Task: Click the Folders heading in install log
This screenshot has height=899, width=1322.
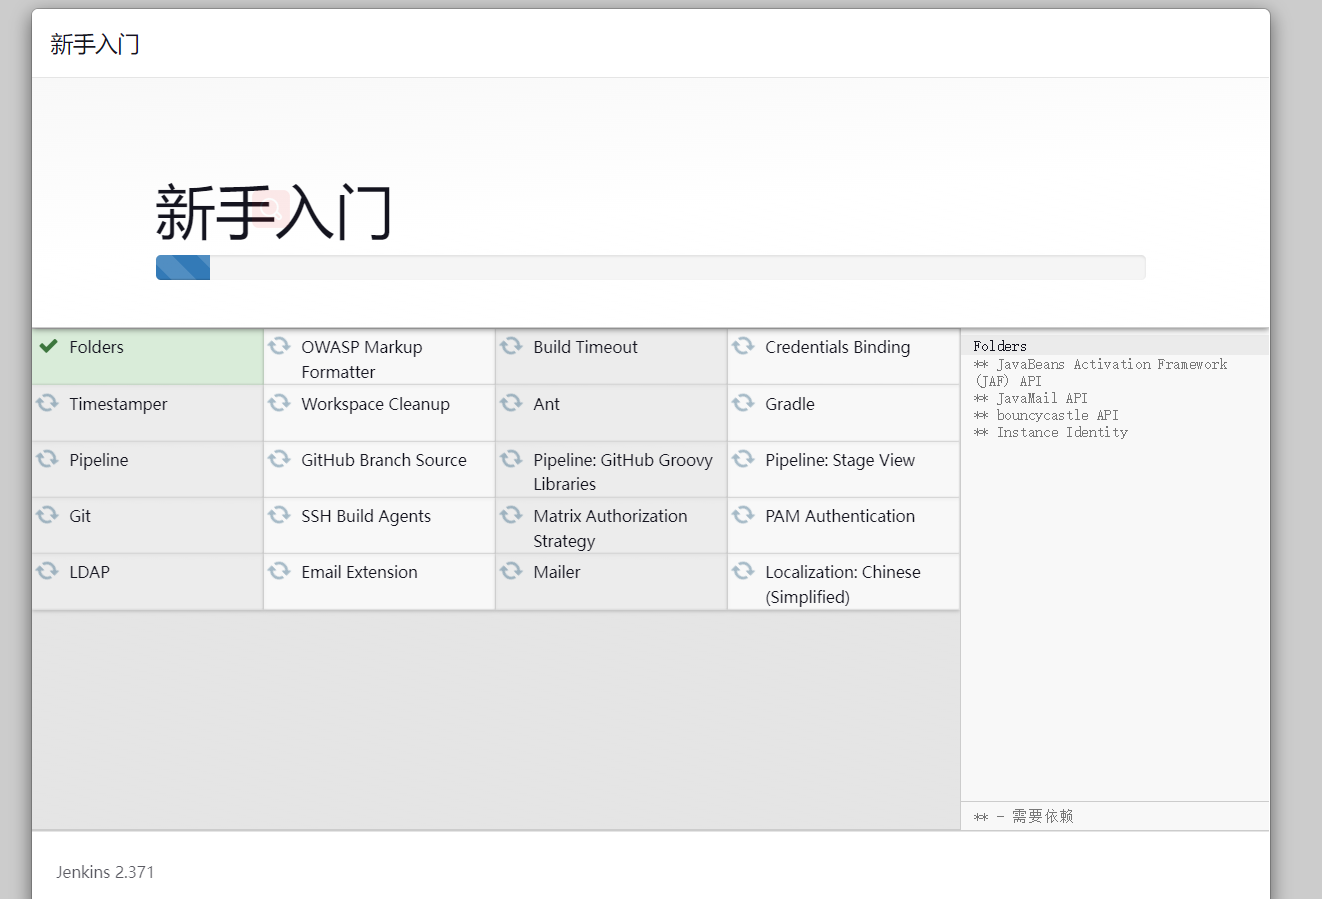Action: pos(1000,346)
